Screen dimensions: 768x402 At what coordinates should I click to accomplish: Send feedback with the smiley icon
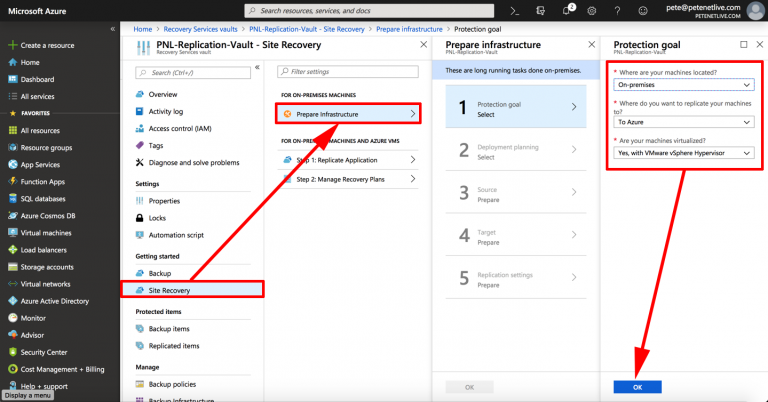[x=643, y=10]
